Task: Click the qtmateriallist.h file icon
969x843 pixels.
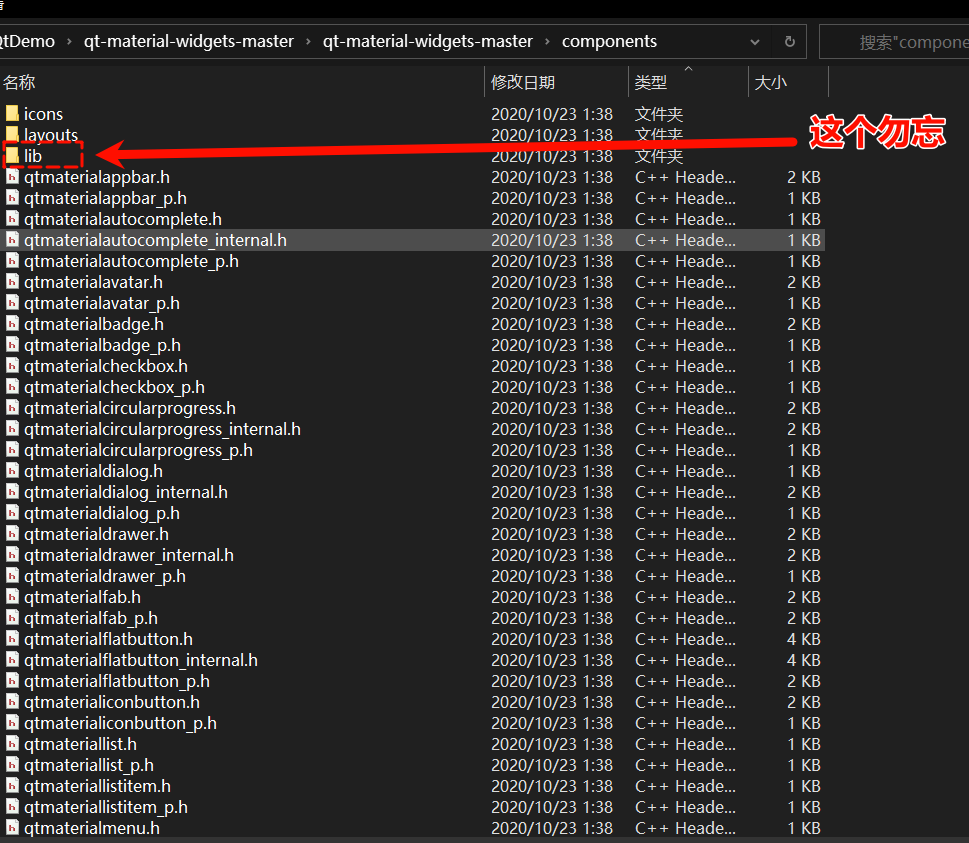Action: (12, 745)
